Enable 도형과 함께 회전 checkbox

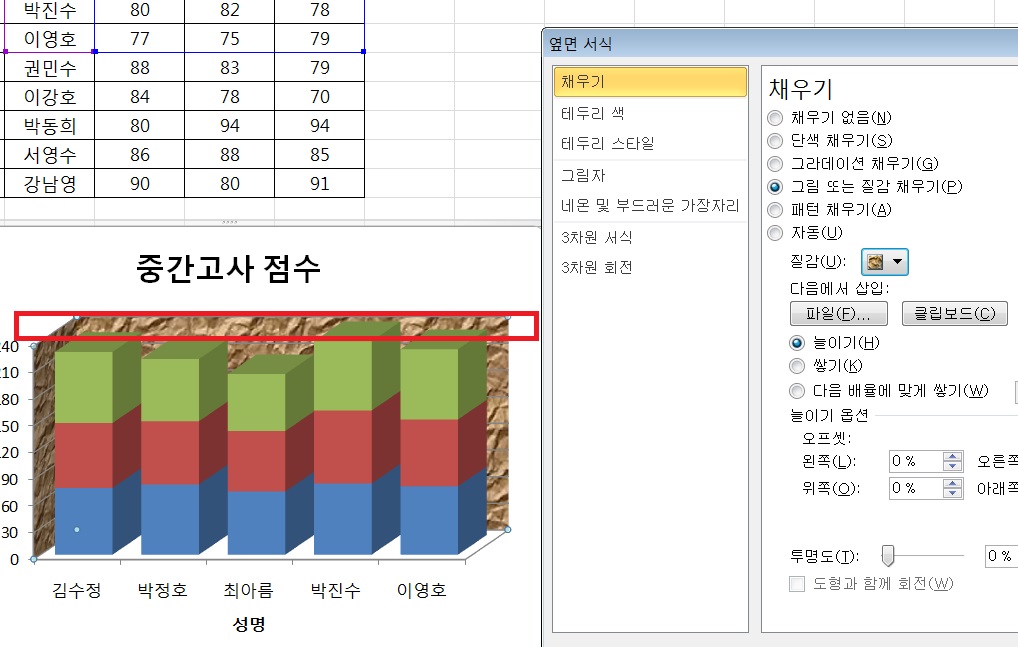point(798,584)
